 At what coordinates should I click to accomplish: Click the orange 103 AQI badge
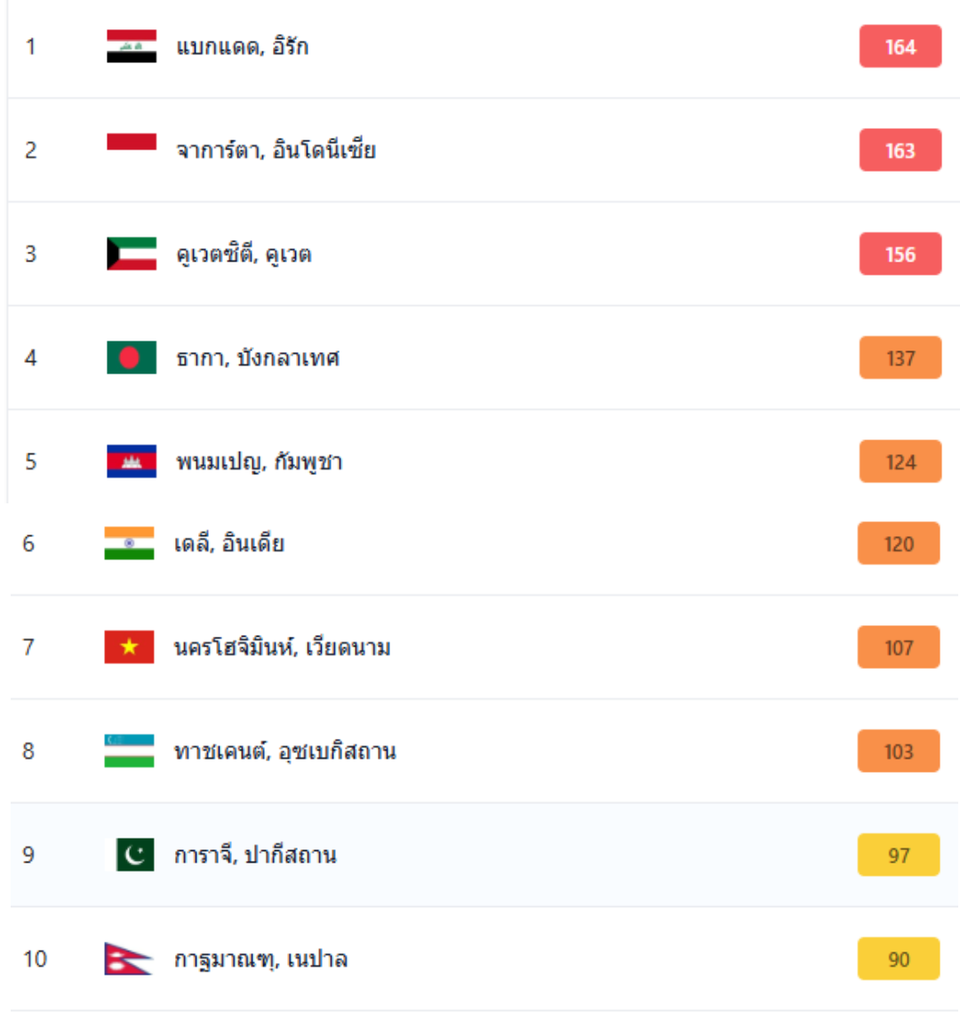[x=898, y=752]
